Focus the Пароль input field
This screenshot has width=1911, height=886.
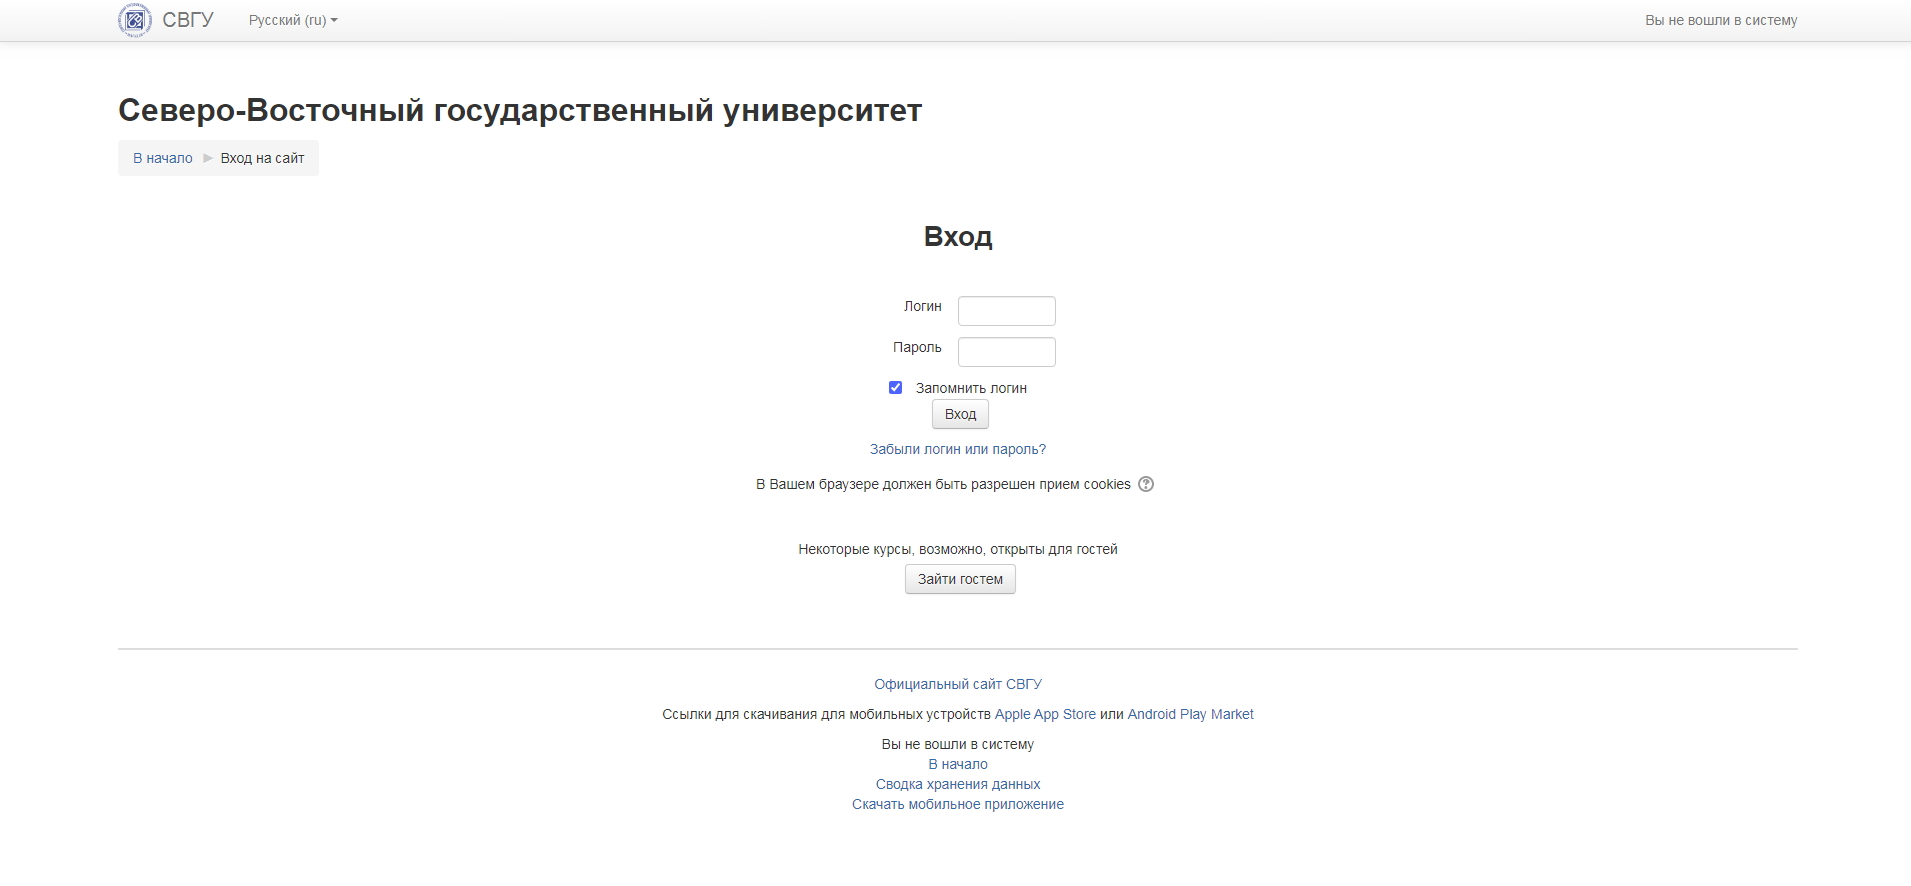(x=1006, y=352)
